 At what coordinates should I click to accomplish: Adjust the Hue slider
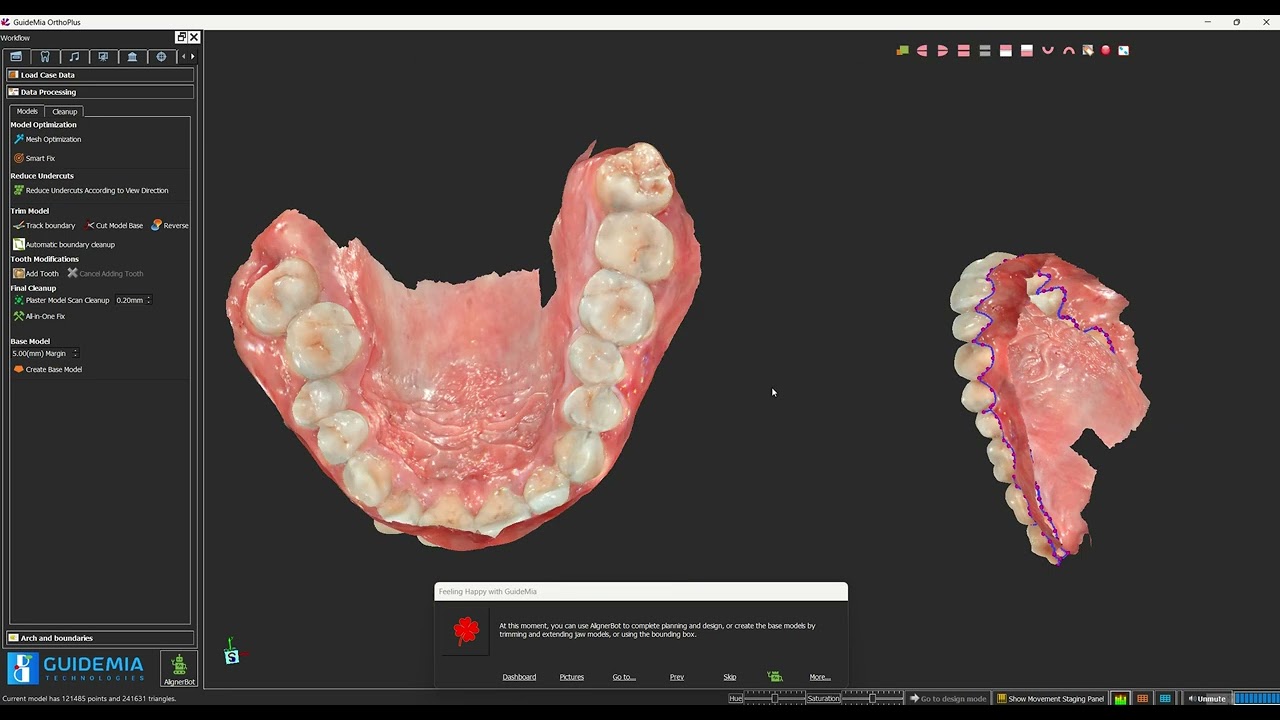click(x=775, y=698)
